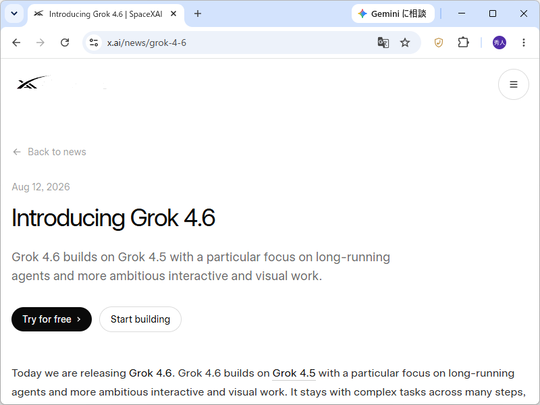Select the Introducing Grok 4.6 tab
The width and height of the screenshot is (540, 405).
pyautogui.click(x=100, y=14)
